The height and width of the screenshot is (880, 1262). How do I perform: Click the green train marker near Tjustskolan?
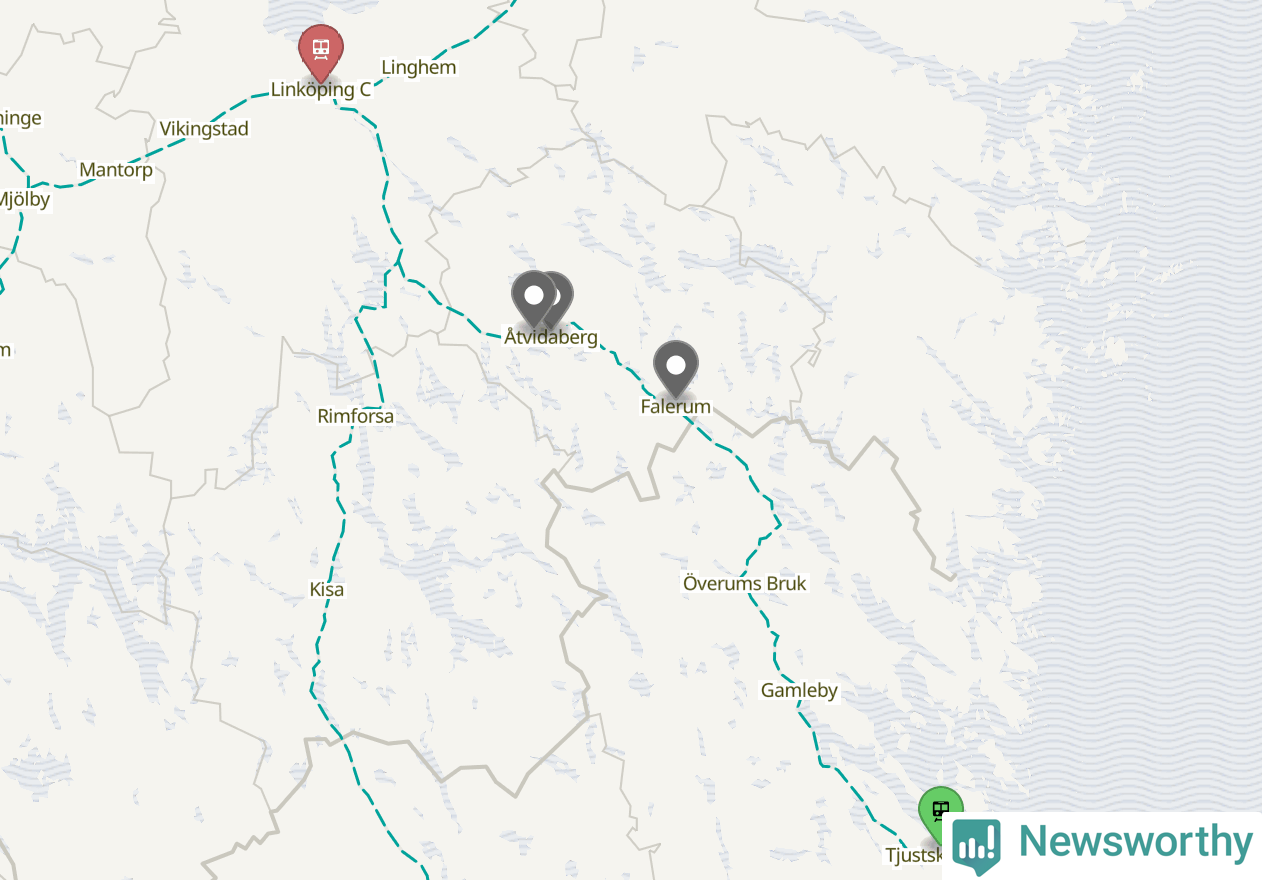click(x=940, y=812)
